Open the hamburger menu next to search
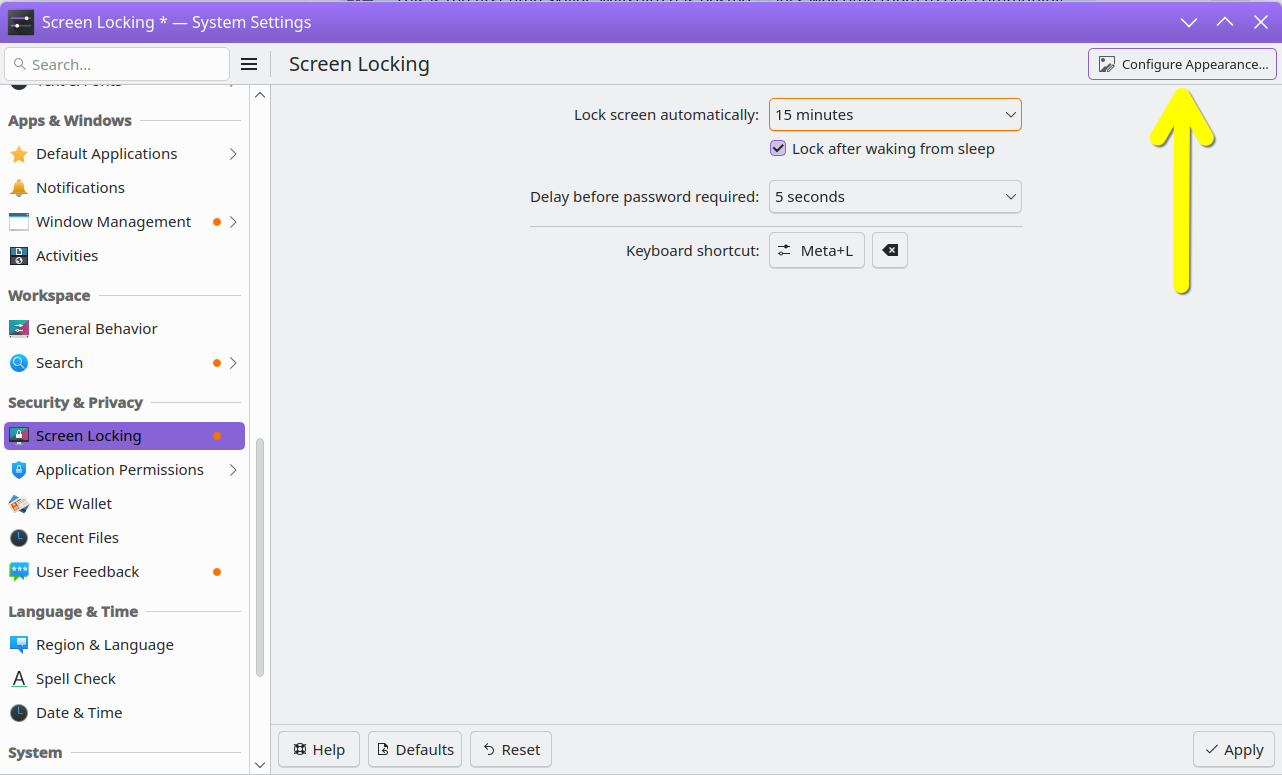 click(249, 64)
